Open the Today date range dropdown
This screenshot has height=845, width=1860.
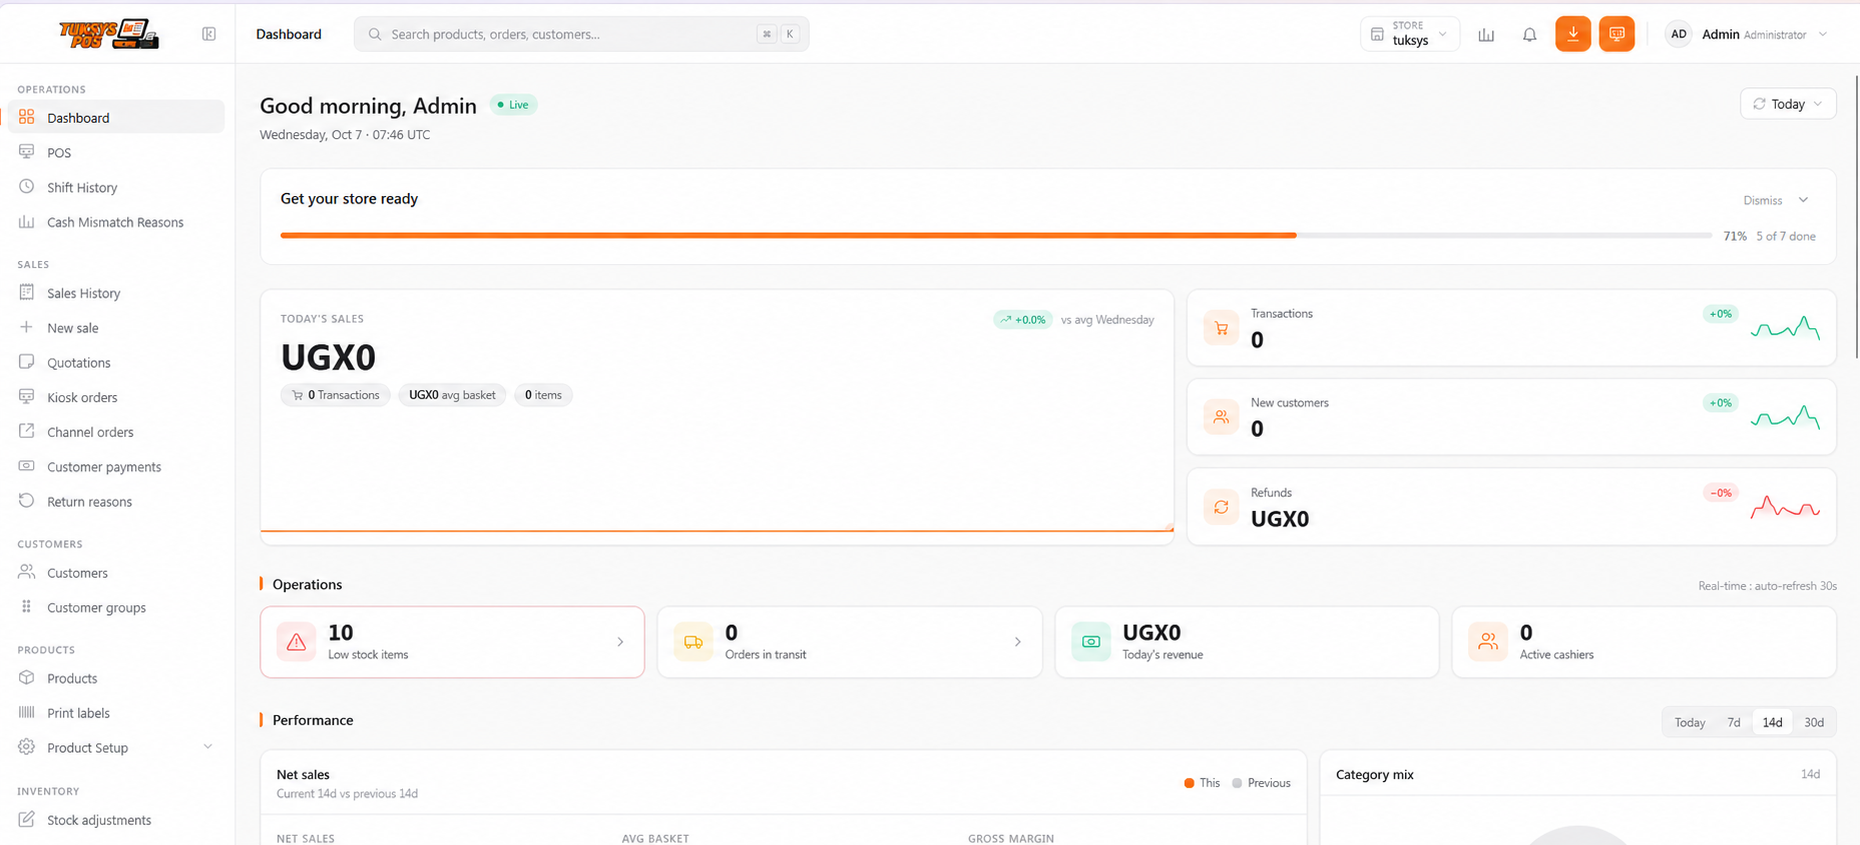(x=1788, y=104)
